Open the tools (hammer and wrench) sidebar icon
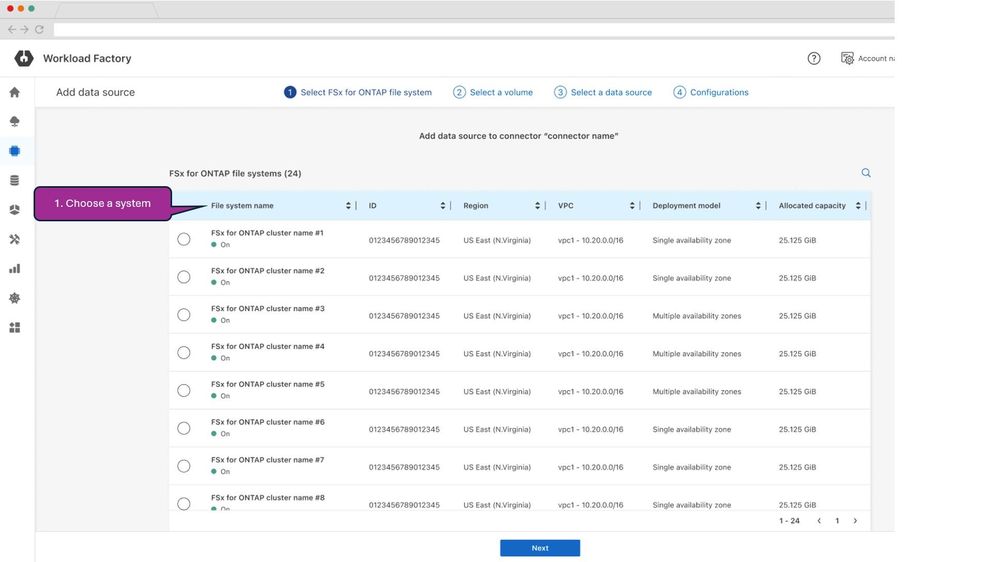 [14, 240]
